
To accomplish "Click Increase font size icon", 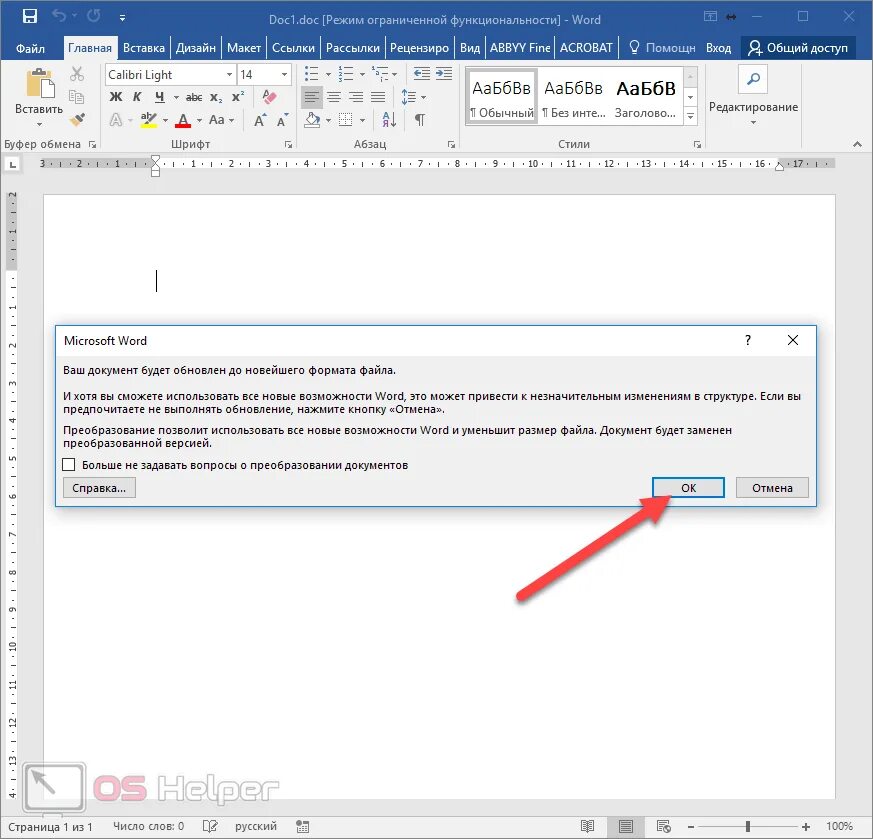I will (x=260, y=120).
